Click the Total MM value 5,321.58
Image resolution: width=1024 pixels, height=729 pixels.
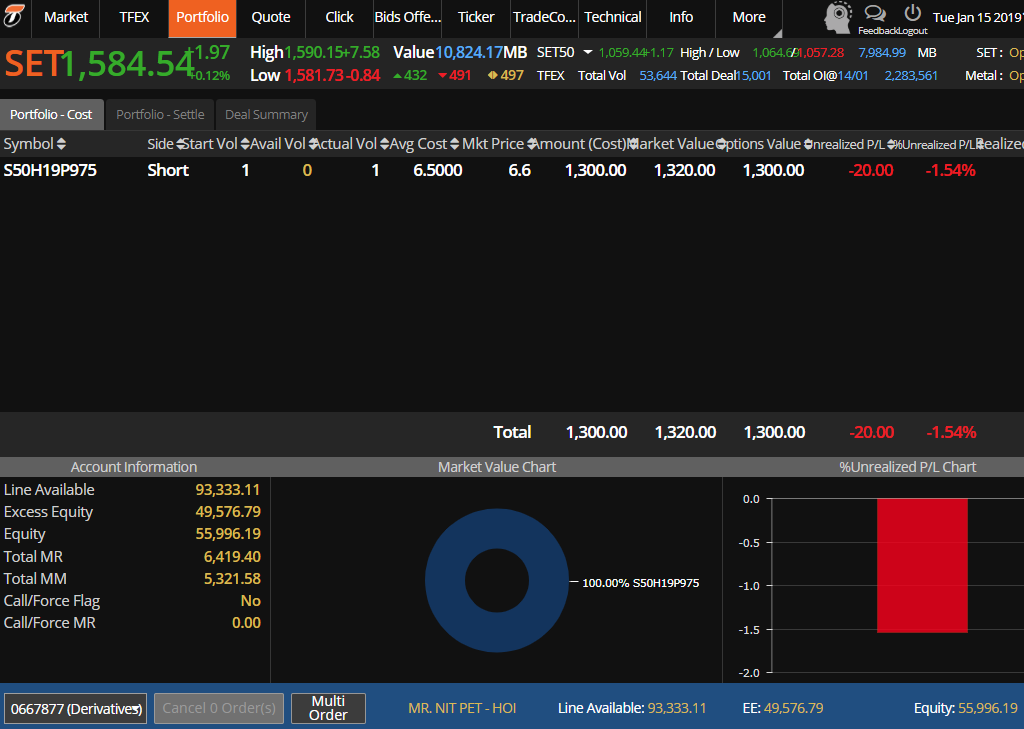tap(232, 579)
